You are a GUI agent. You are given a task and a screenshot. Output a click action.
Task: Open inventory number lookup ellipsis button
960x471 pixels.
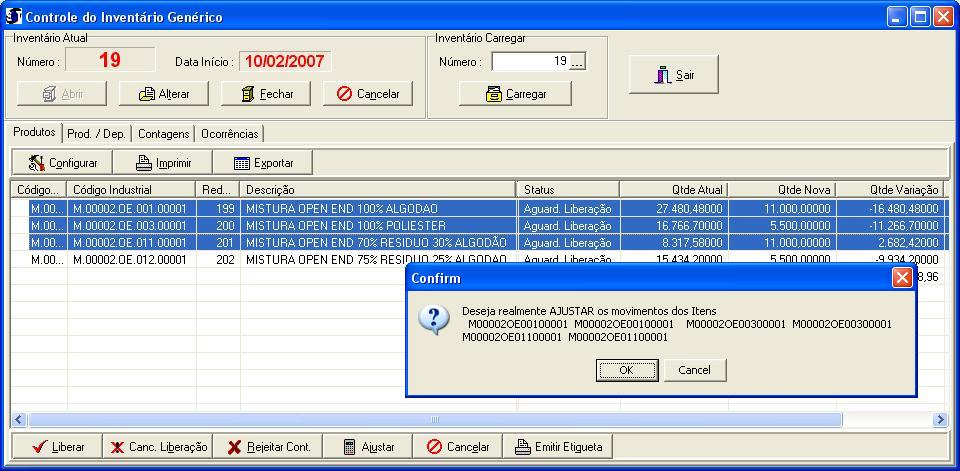(578, 62)
